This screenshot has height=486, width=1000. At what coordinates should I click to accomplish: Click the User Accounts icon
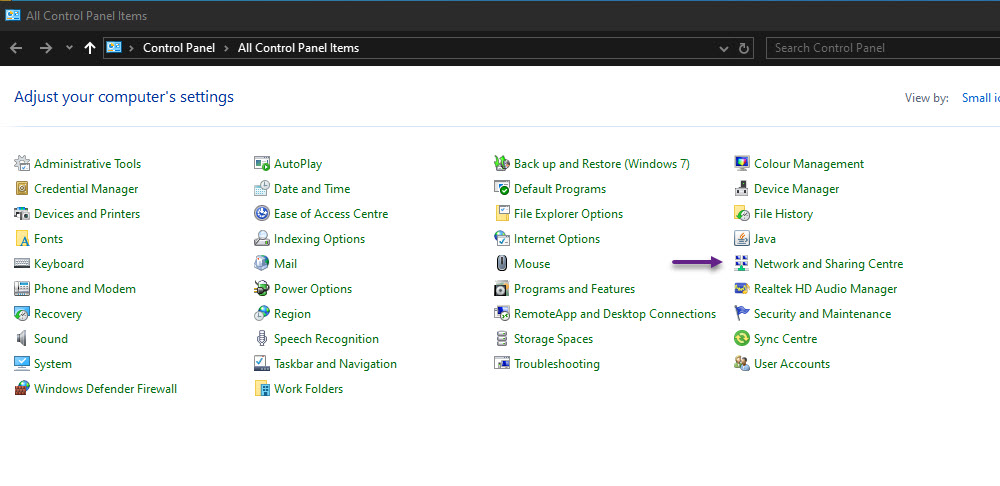(x=742, y=364)
